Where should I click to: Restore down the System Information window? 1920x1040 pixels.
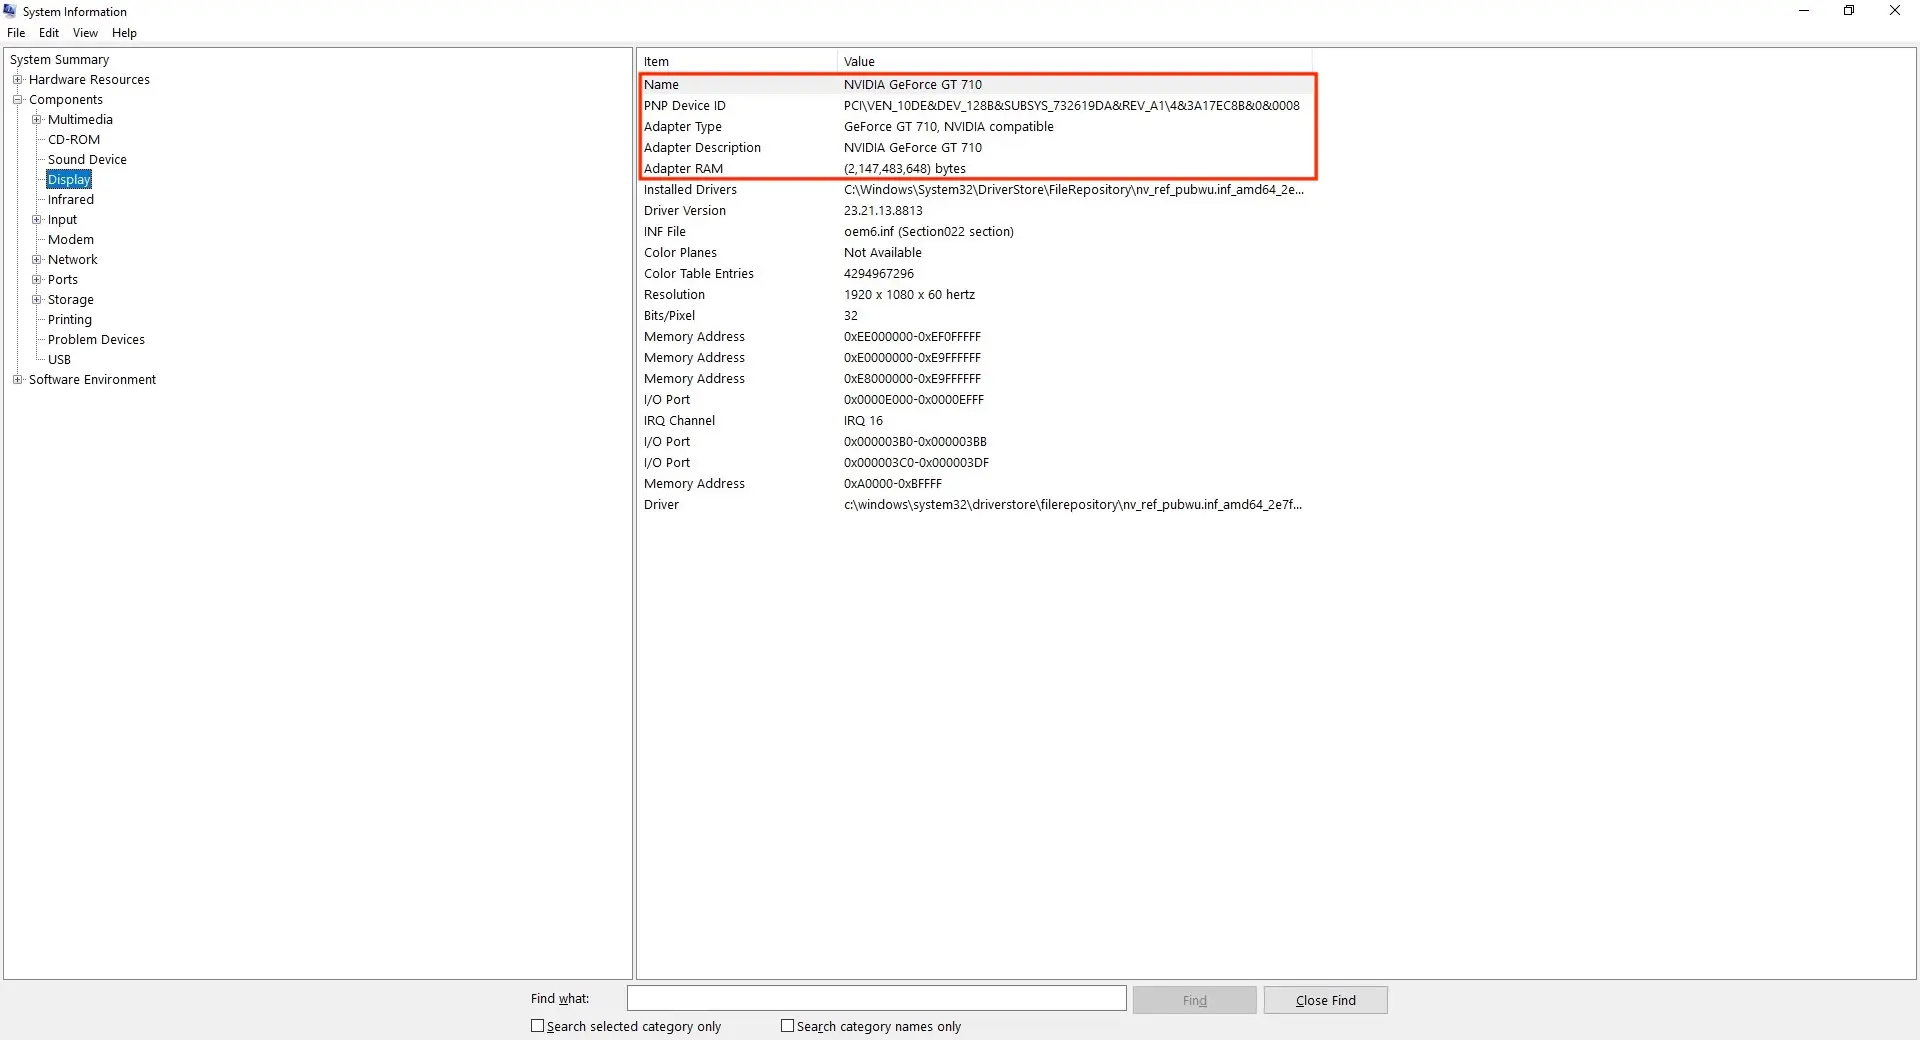1849,11
